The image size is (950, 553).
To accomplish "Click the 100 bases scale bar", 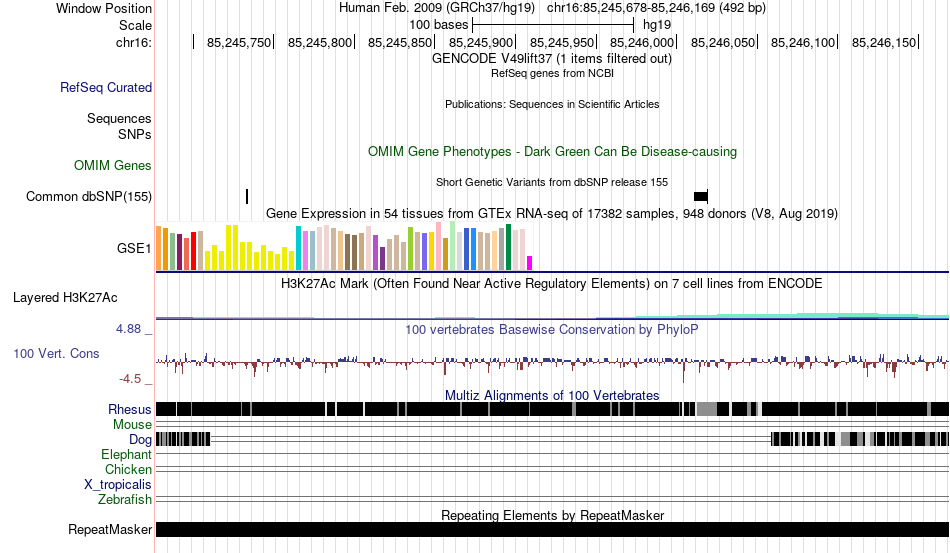I will (553, 25).
